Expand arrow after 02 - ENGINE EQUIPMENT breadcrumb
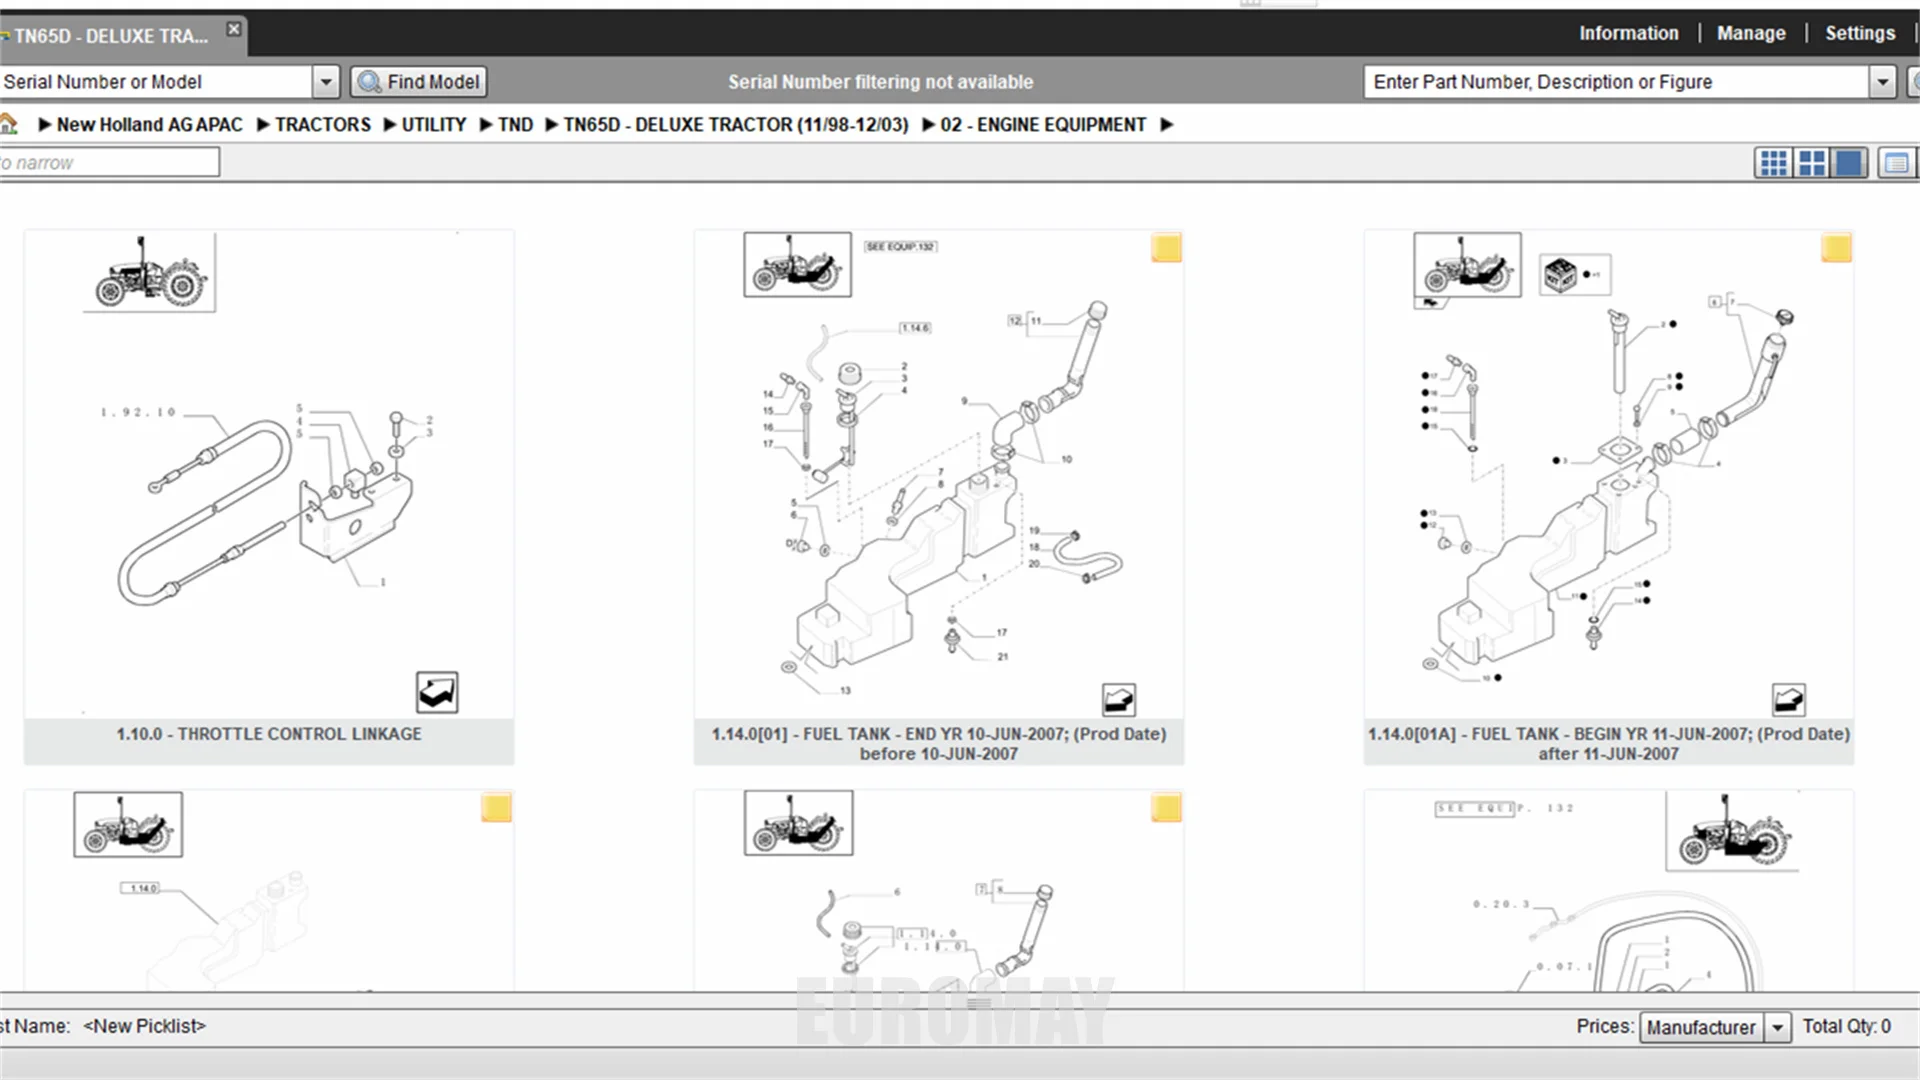The image size is (1920, 1080). pyautogui.click(x=1166, y=125)
